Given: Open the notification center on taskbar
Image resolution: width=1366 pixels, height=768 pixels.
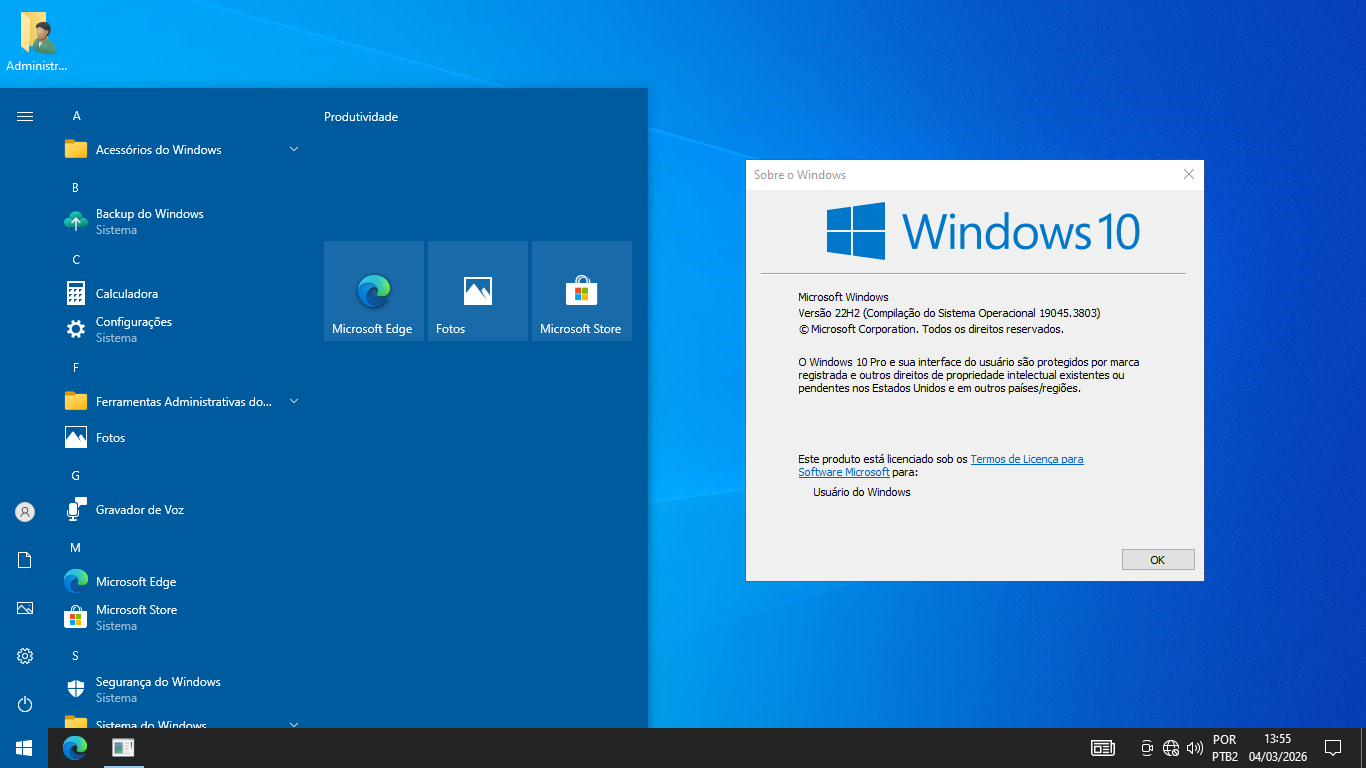Looking at the screenshot, I should (x=1332, y=748).
